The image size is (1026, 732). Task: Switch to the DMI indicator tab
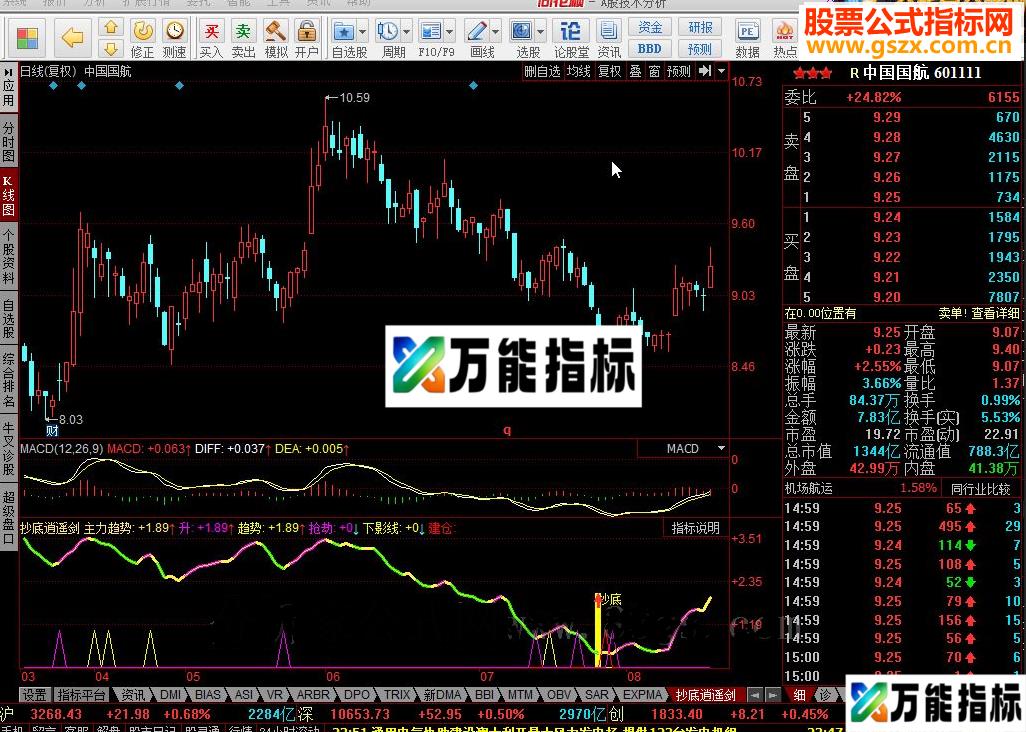pos(170,694)
